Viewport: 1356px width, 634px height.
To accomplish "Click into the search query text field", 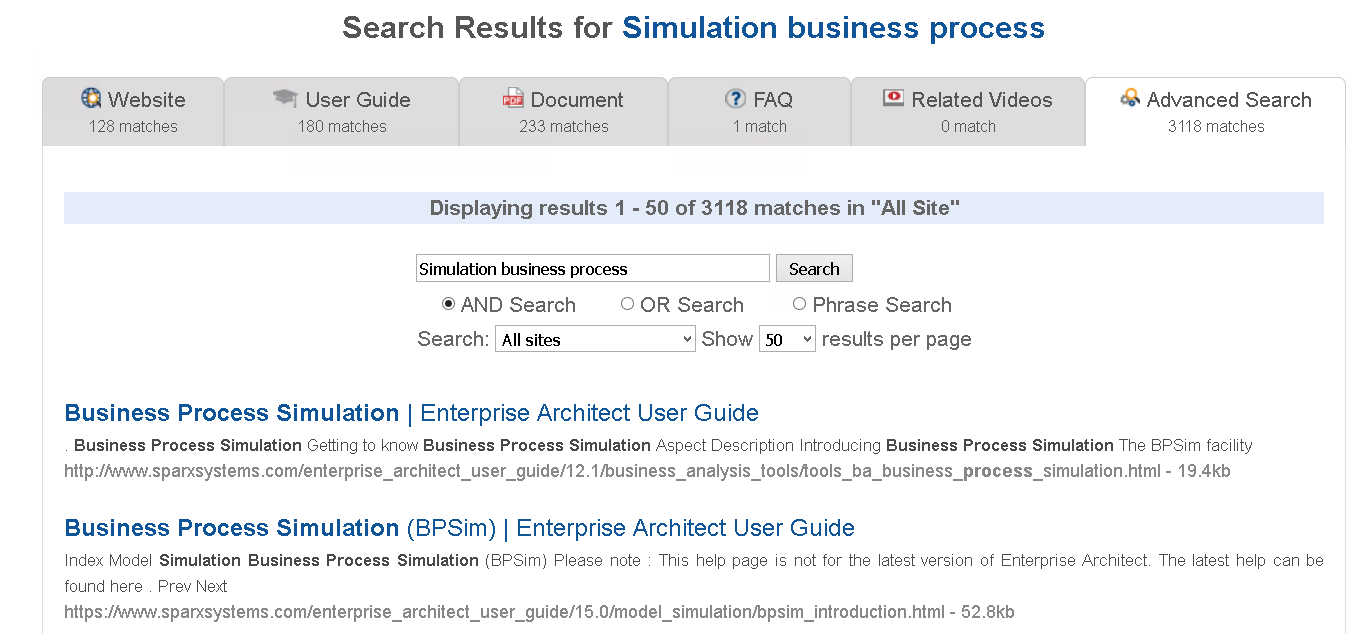I will coord(592,269).
